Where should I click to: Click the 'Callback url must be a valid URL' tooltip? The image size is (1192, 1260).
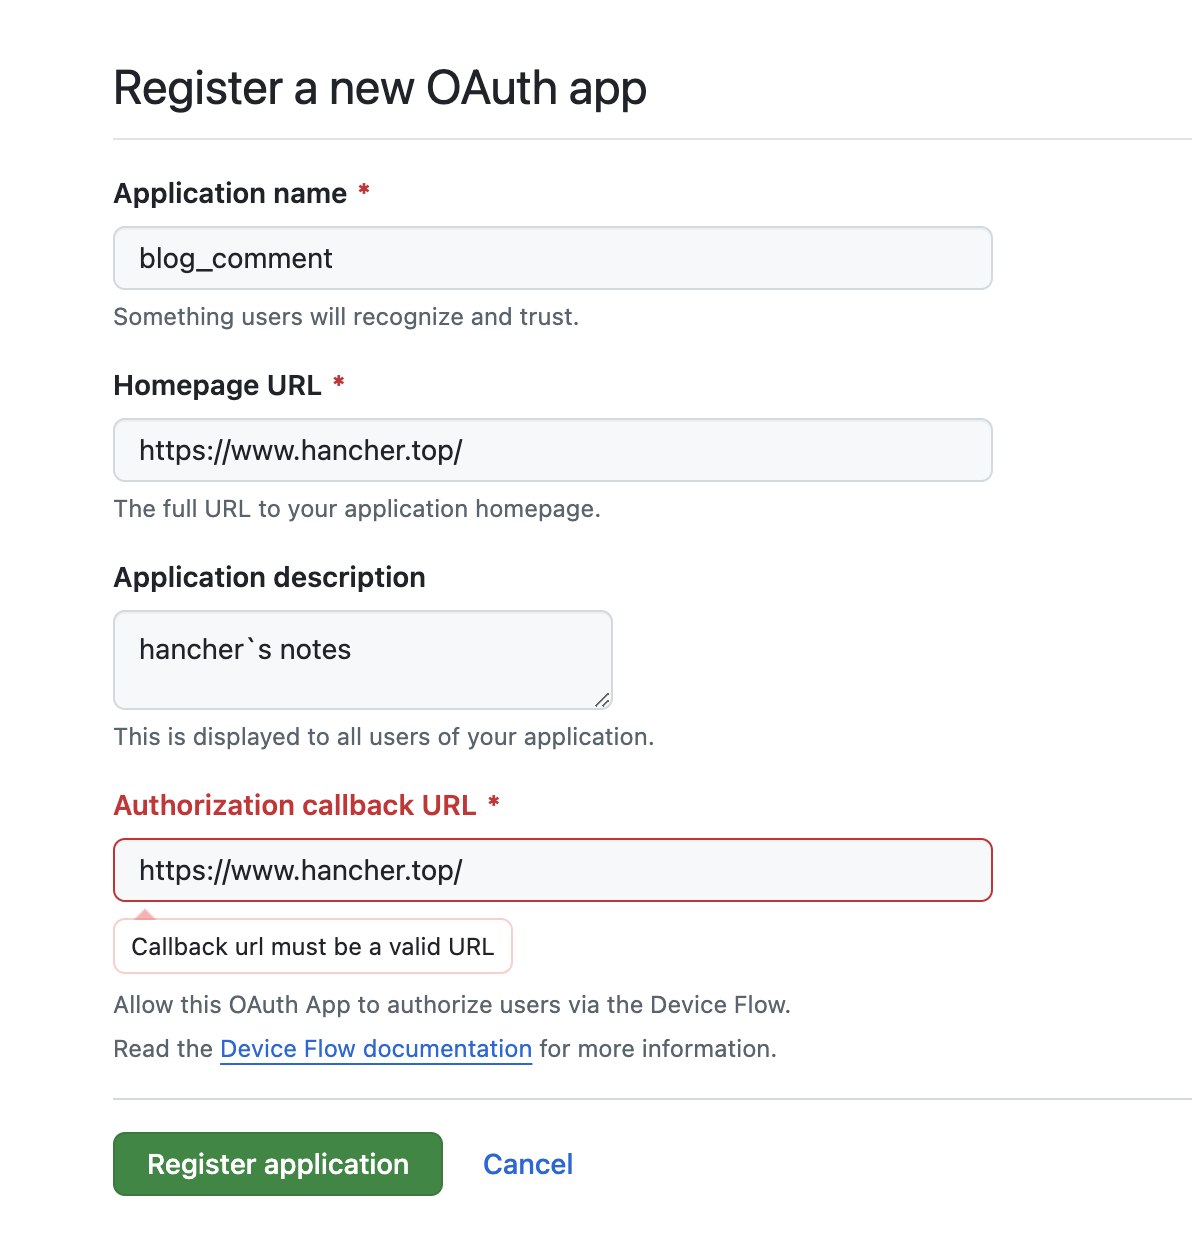click(x=312, y=946)
